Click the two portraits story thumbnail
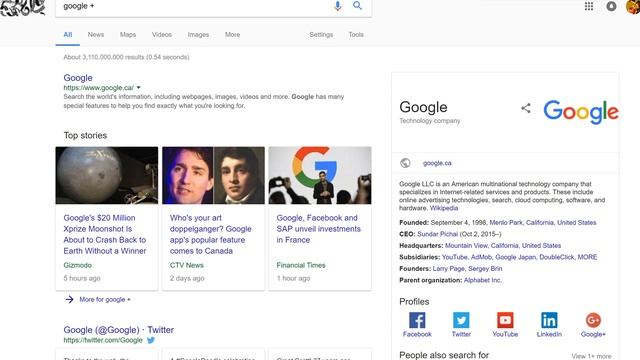Image resolution: width=640 pixels, height=360 pixels. [x=213, y=175]
